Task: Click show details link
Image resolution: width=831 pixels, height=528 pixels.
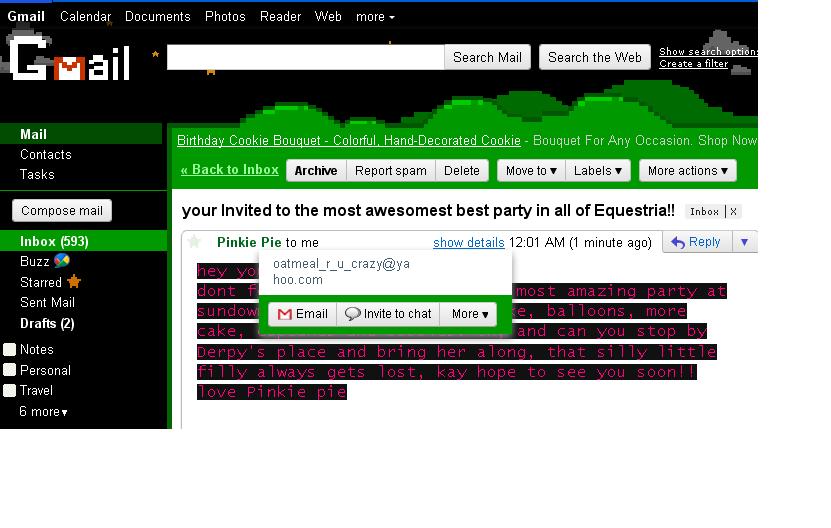Action: click(468, 243)
